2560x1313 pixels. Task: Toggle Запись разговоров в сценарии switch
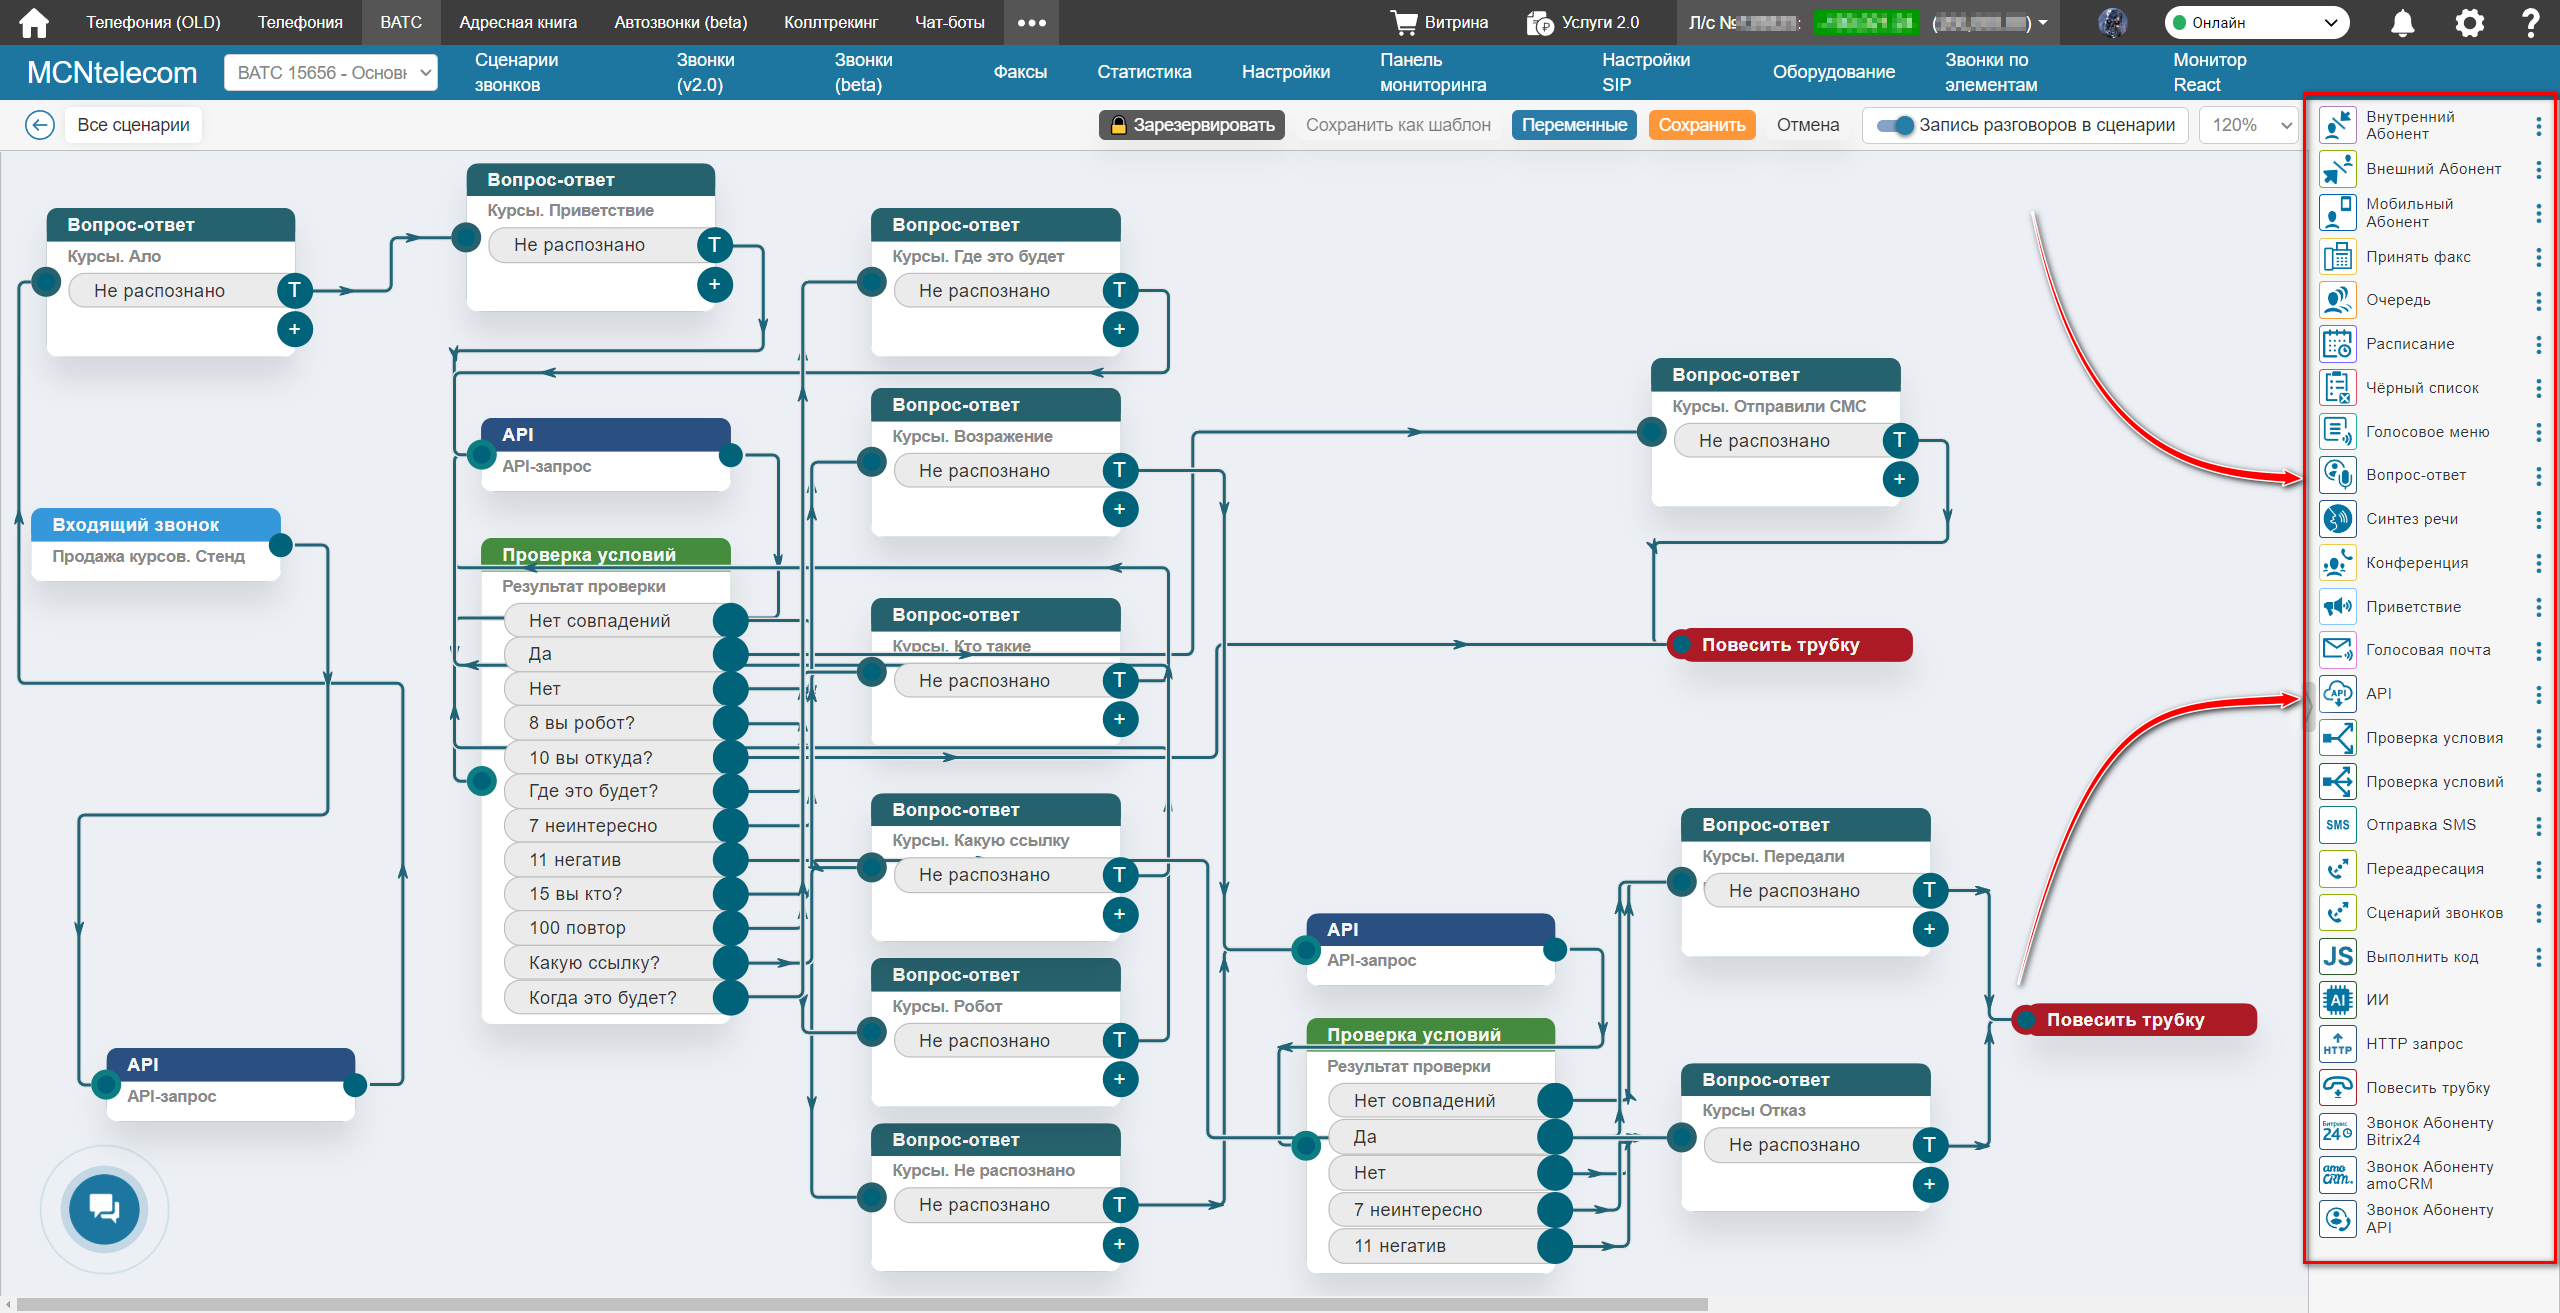1894,125
